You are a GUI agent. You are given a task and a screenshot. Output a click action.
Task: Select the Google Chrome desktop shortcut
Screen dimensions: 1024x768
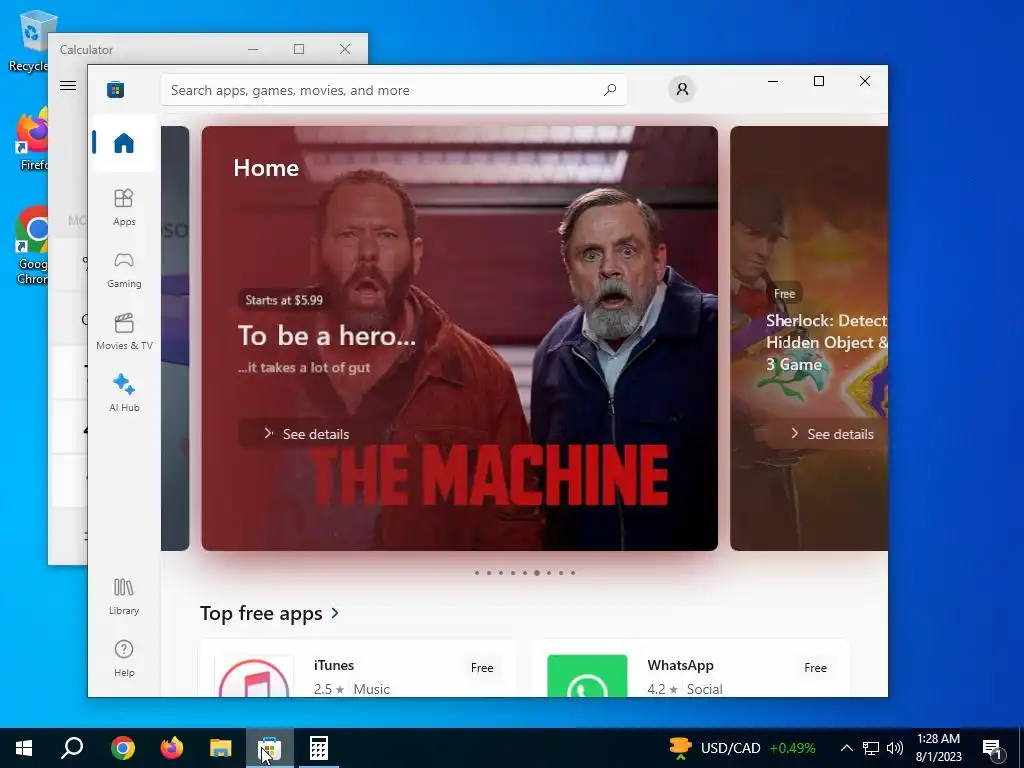click(x=31, y=246)
